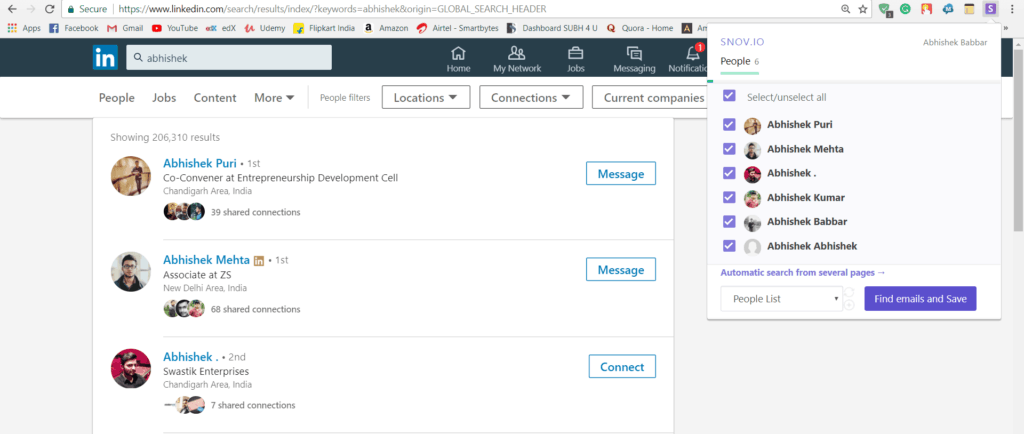Click the blue MailTrack cloud extension icon

coord(948,9)
